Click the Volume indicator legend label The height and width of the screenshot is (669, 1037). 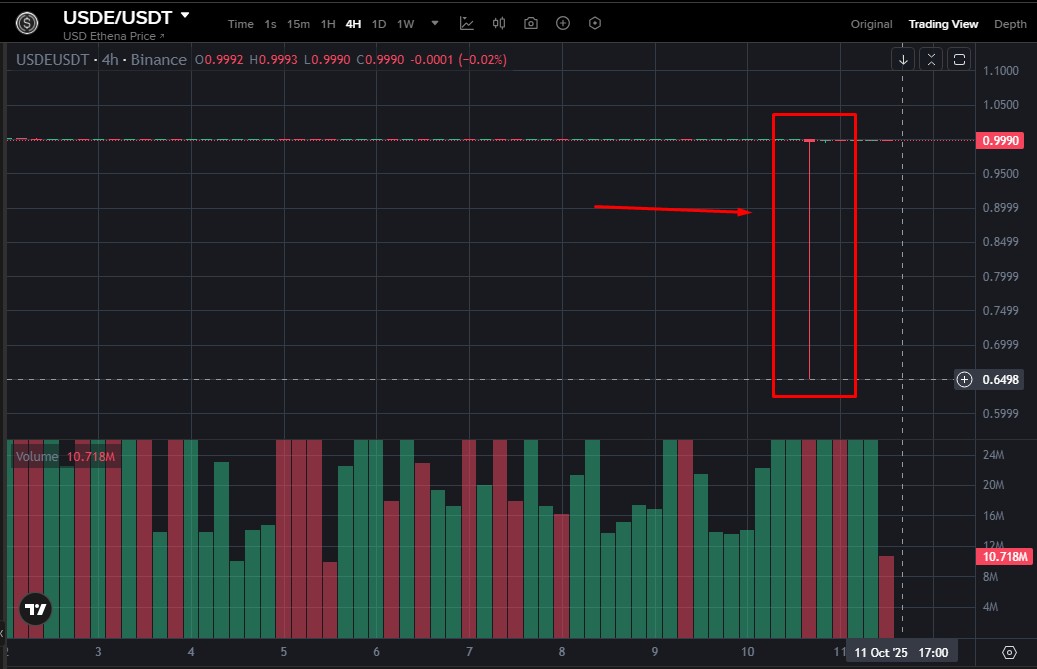coord(38,457)
